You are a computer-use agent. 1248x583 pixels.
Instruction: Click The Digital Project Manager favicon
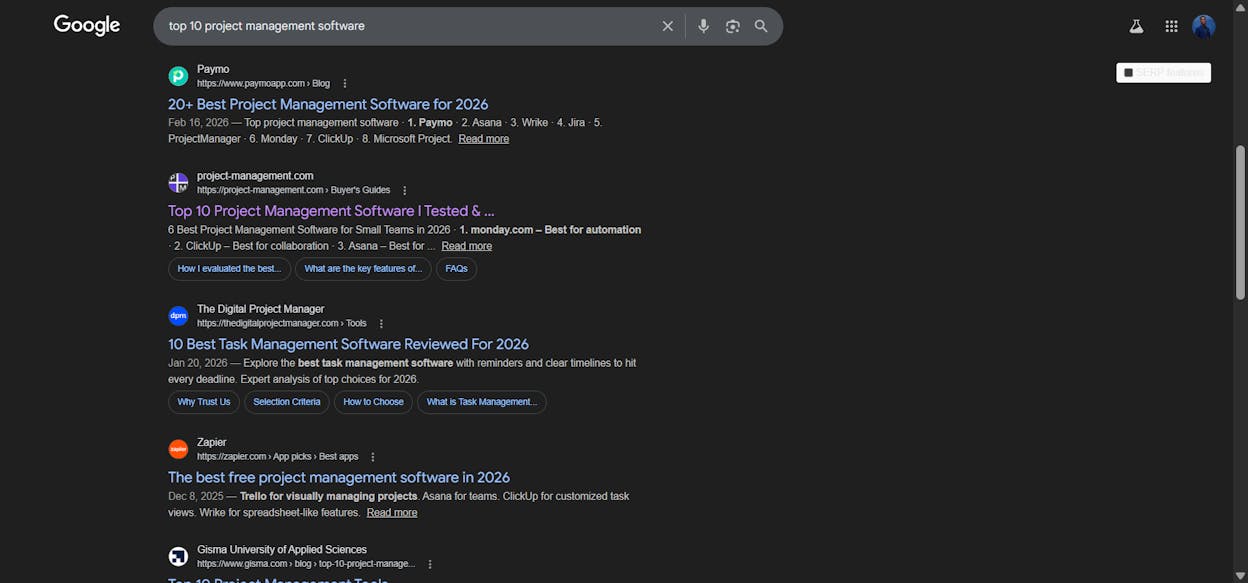[x=178, y=316]
